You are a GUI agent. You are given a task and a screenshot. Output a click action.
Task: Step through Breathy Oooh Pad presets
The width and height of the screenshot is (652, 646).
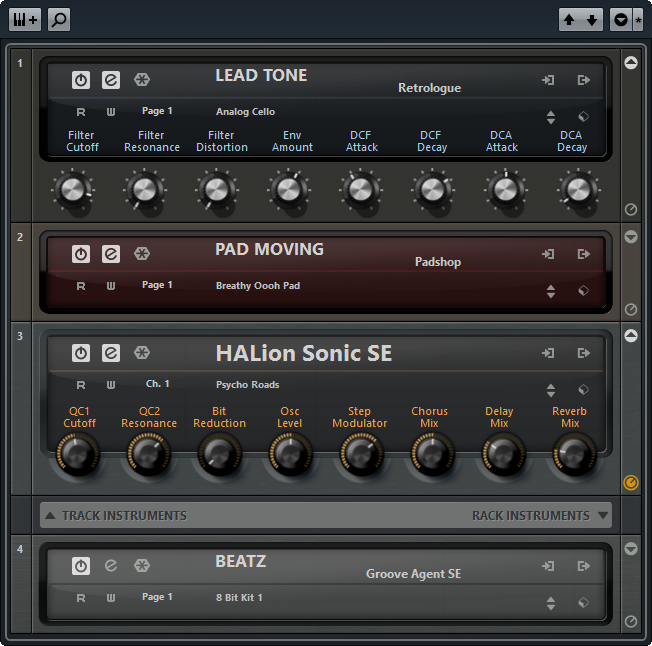551,291
